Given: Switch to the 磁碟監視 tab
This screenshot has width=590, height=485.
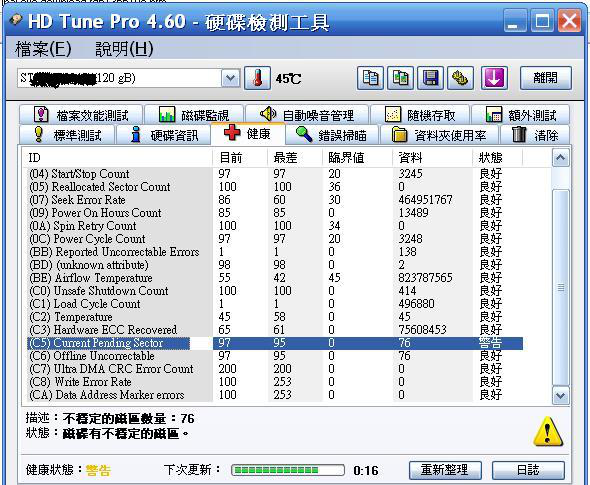Looking at the screenshot, I should [x=194, y=115].
